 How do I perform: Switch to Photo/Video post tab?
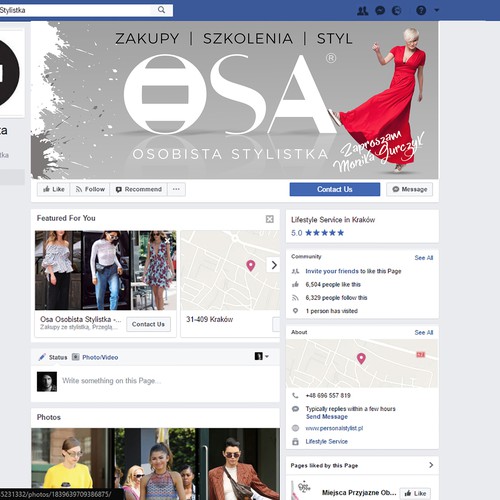tap(95, 357)
